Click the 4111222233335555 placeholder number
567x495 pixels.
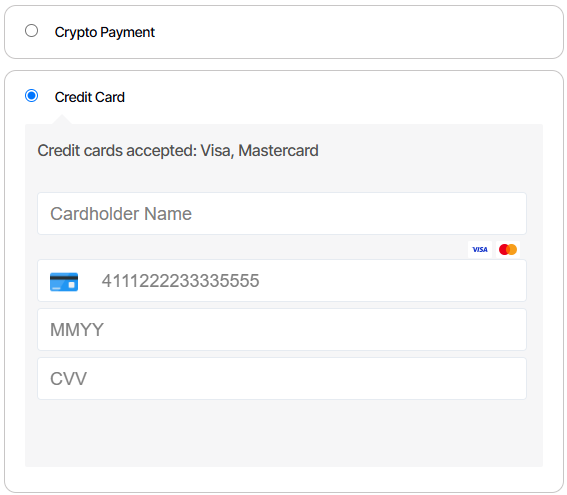[180, 281]
